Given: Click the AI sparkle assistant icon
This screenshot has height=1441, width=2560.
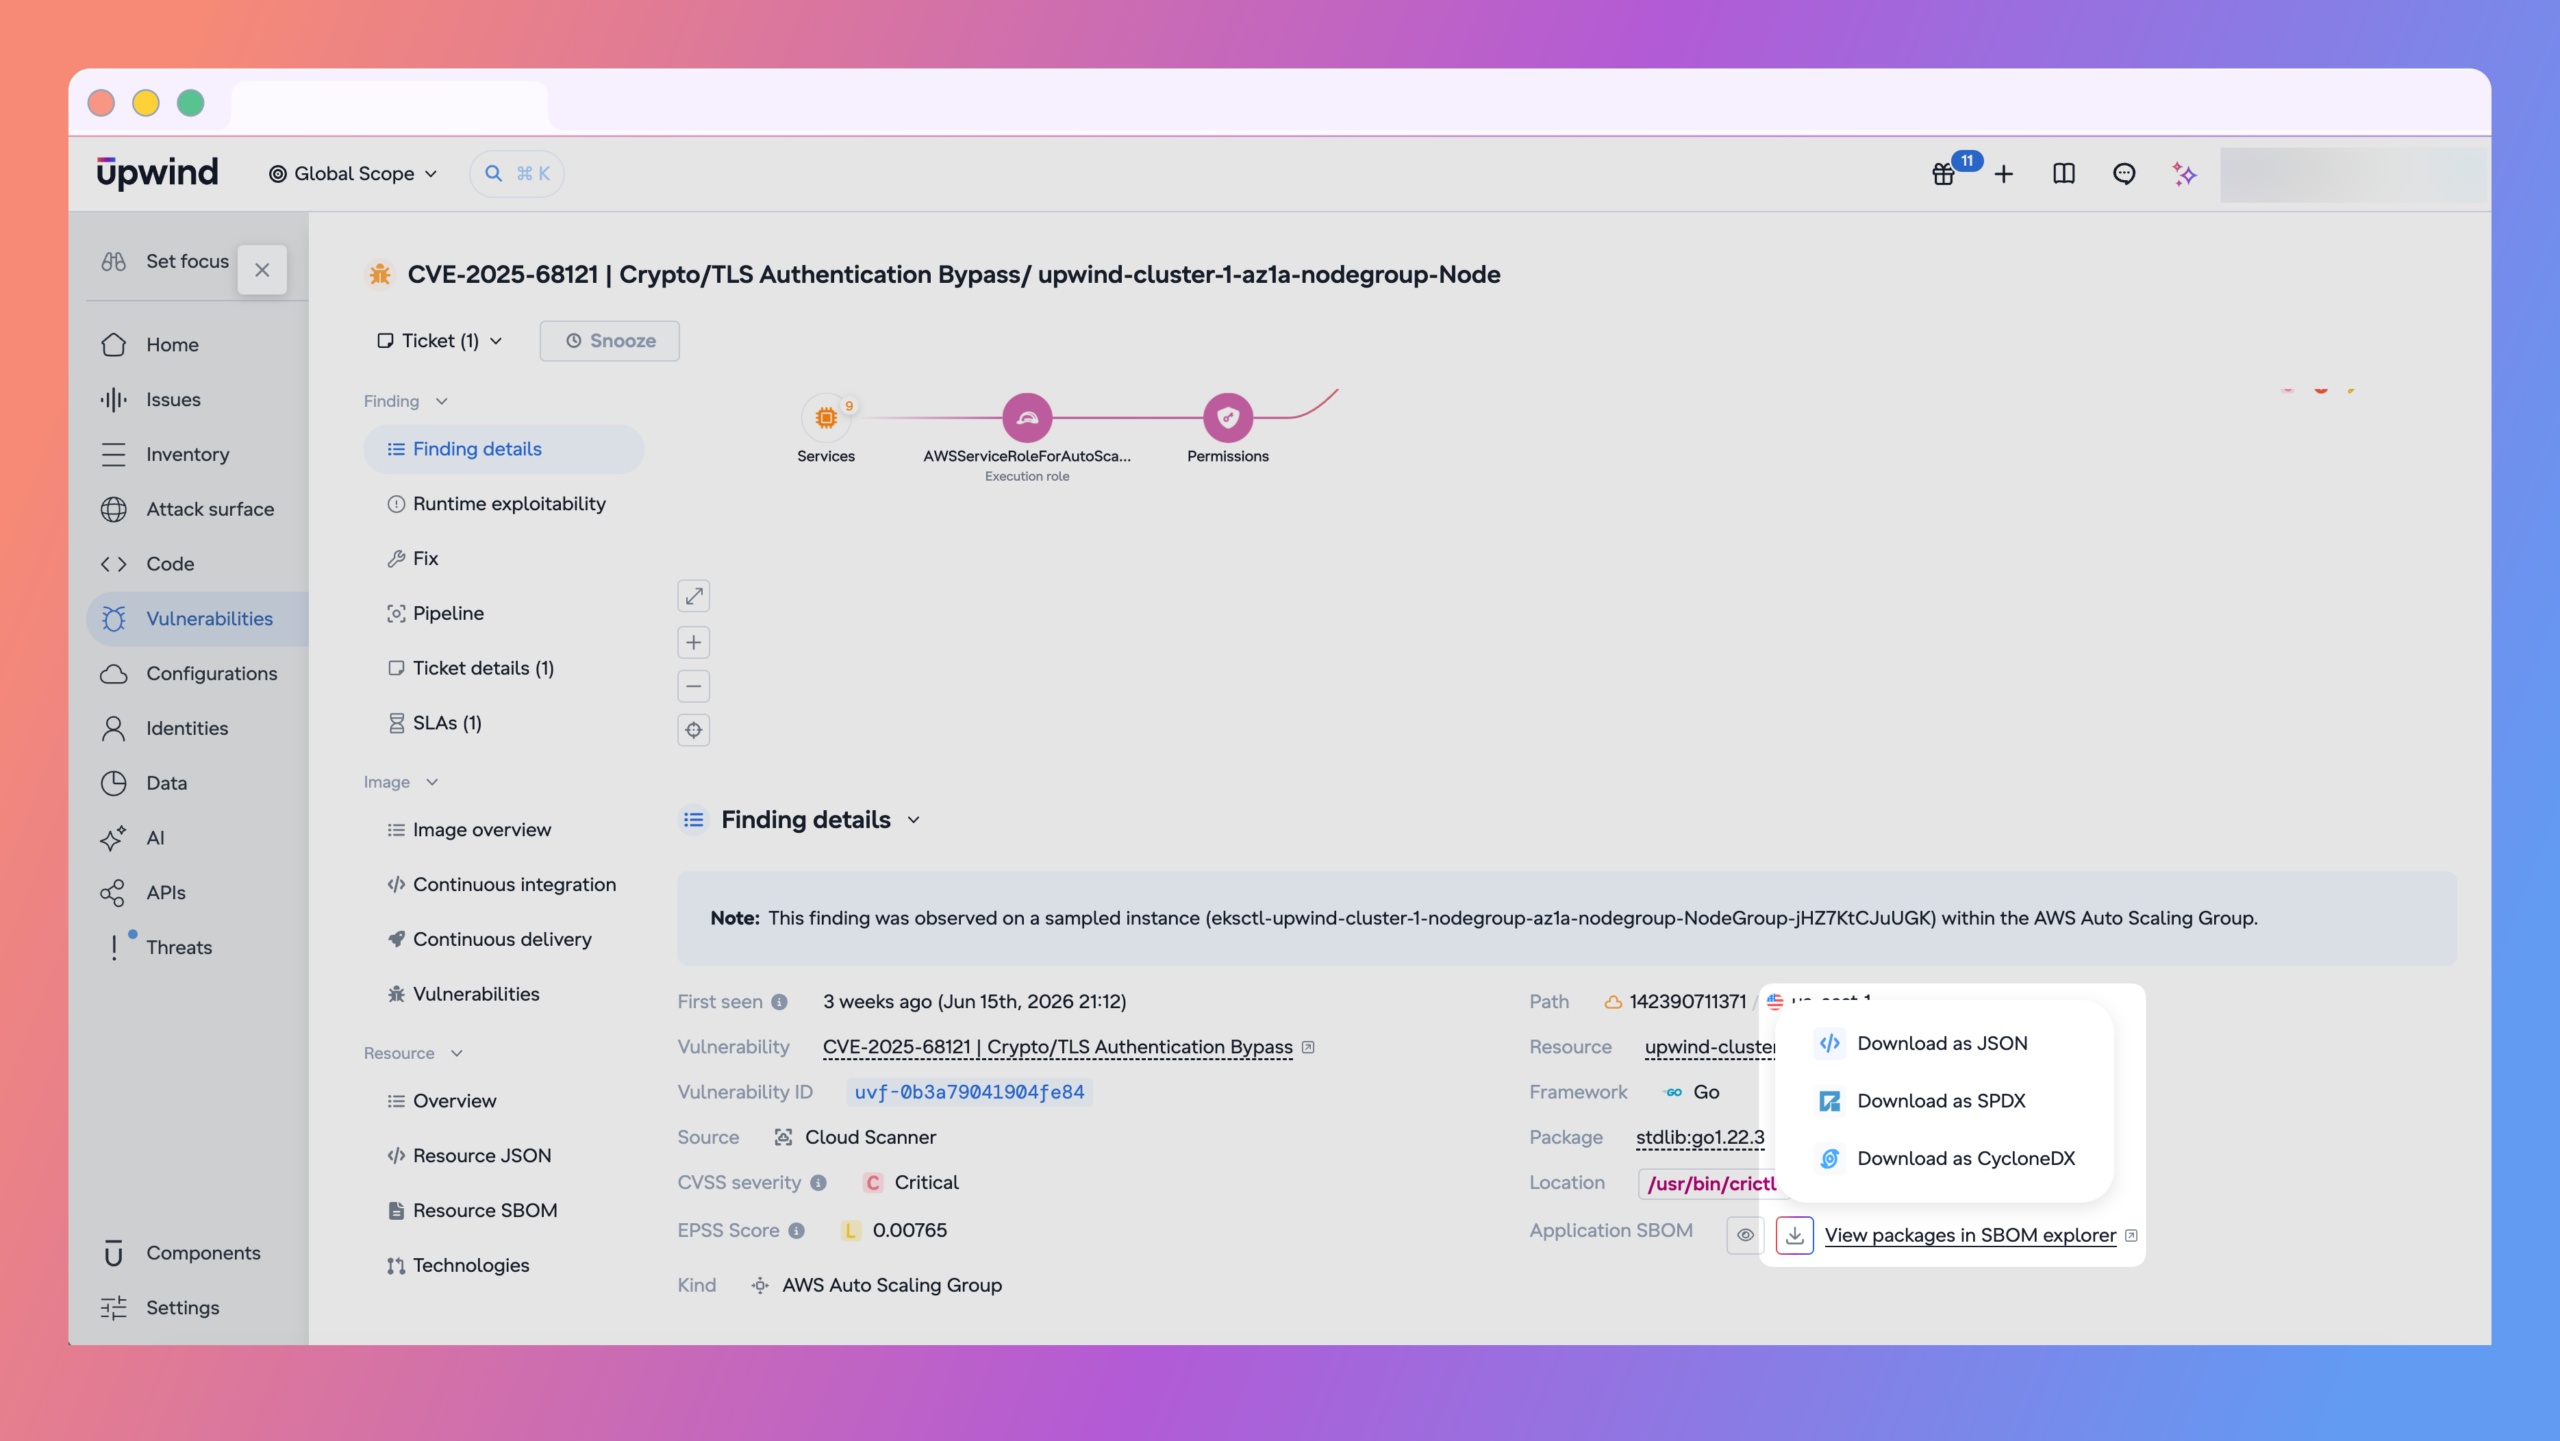Looking at the screenshot, I should click(2185, 174).
